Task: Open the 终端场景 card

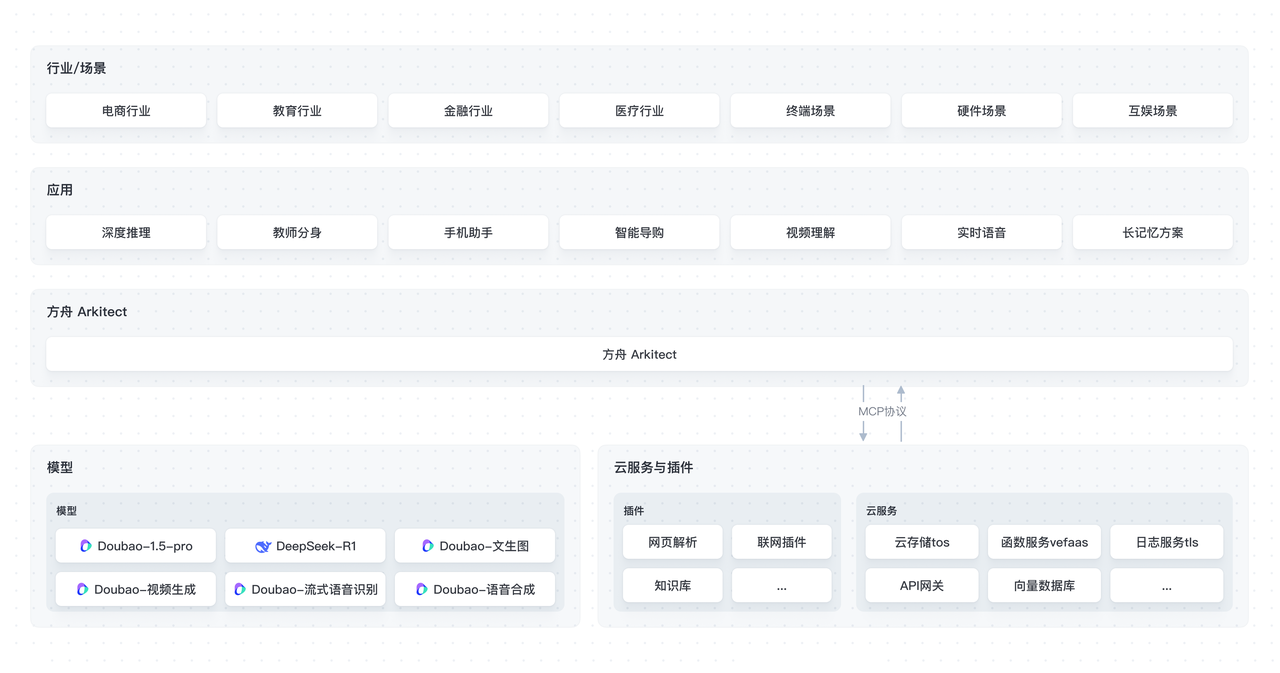Action: click(x=810, y=111)
